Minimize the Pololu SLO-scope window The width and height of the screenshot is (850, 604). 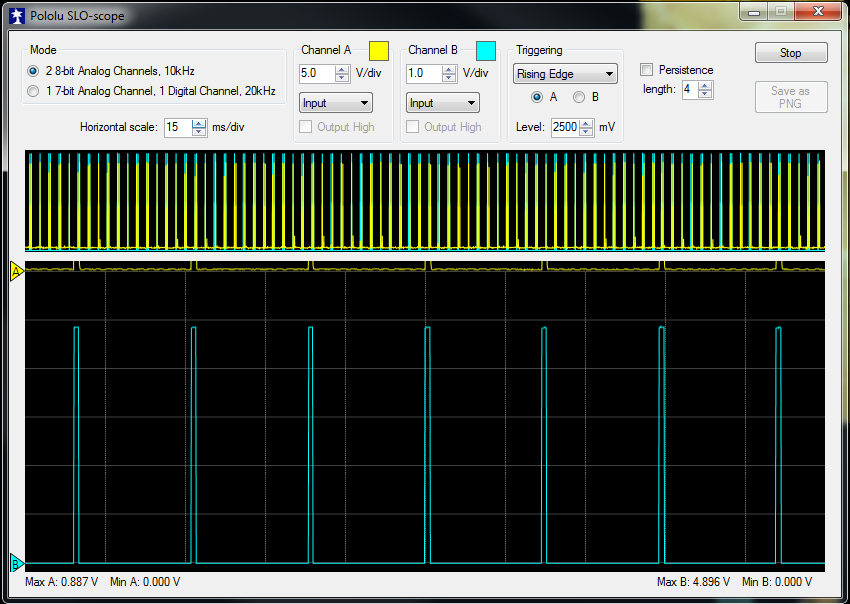point(754,12)
